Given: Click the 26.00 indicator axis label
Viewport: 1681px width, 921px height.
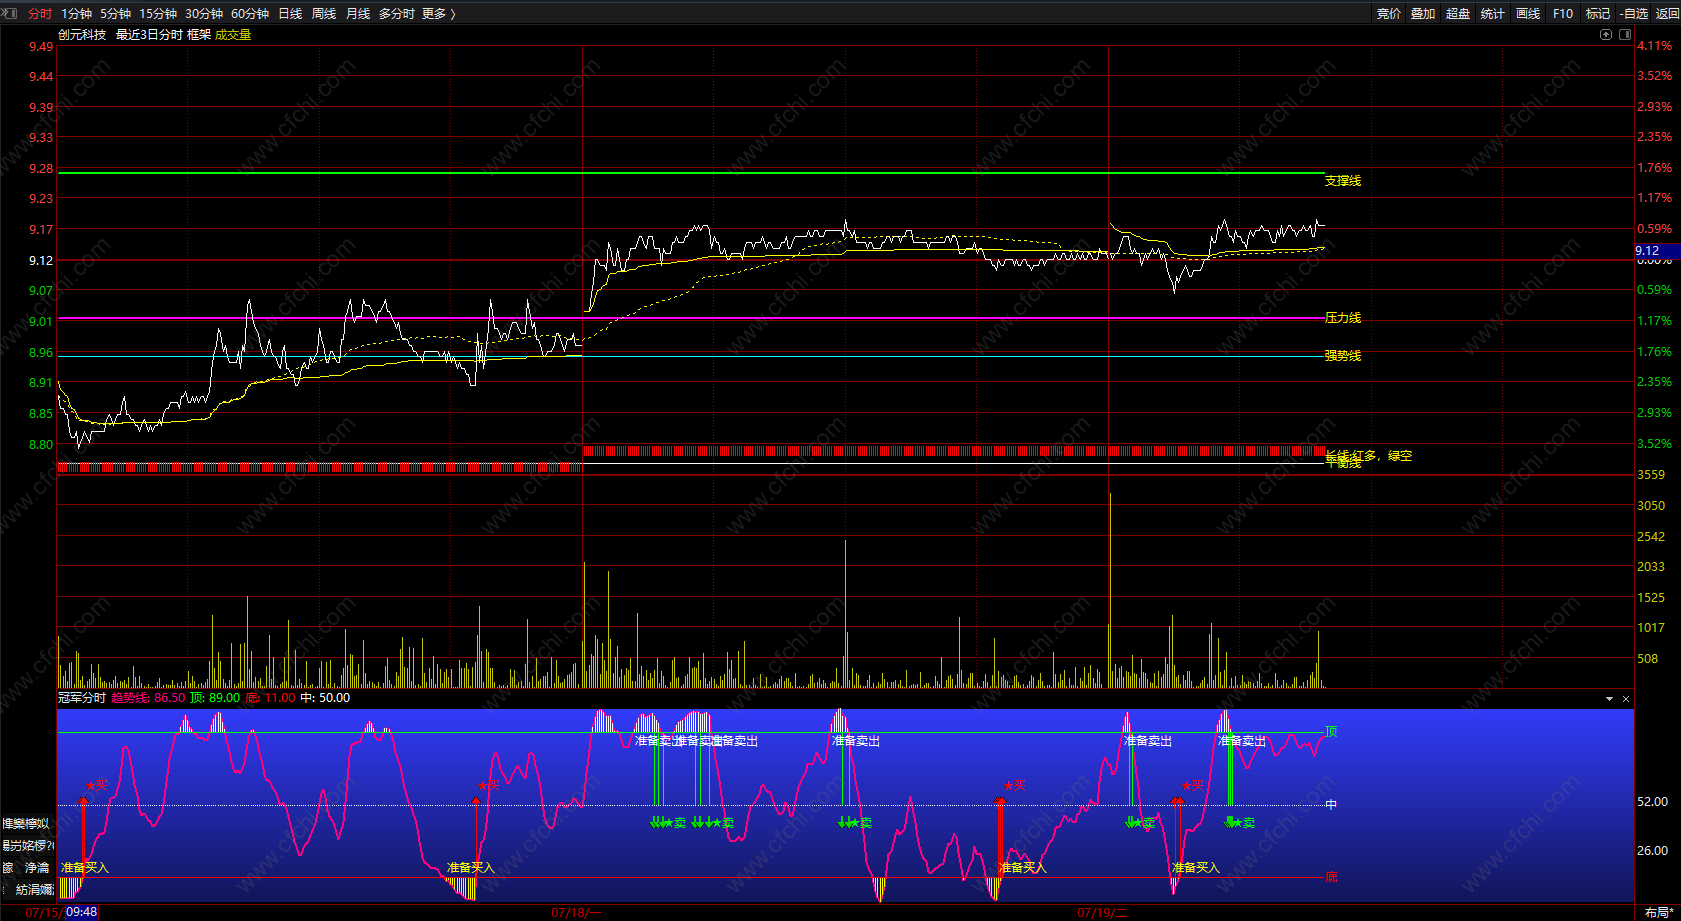Looking at the screenshot, I should (x=1652, y=851).
